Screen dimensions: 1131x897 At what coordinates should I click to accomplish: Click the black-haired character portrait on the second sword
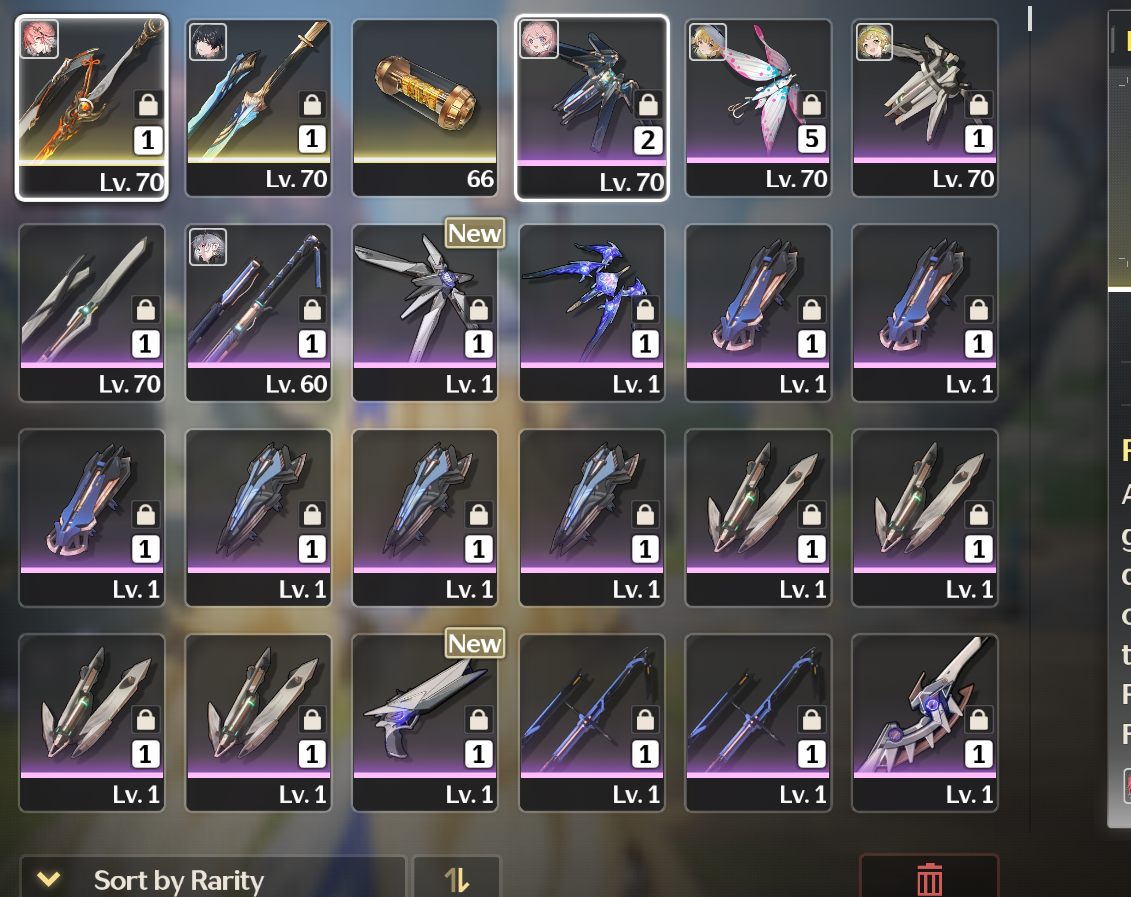coord(208,41)
